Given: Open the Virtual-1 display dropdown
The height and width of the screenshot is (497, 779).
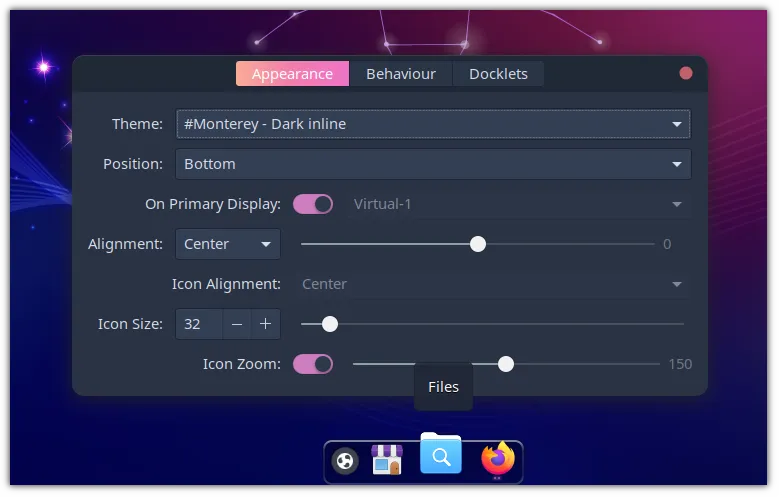Looking at the screenshot, I should tap(518, 204).
